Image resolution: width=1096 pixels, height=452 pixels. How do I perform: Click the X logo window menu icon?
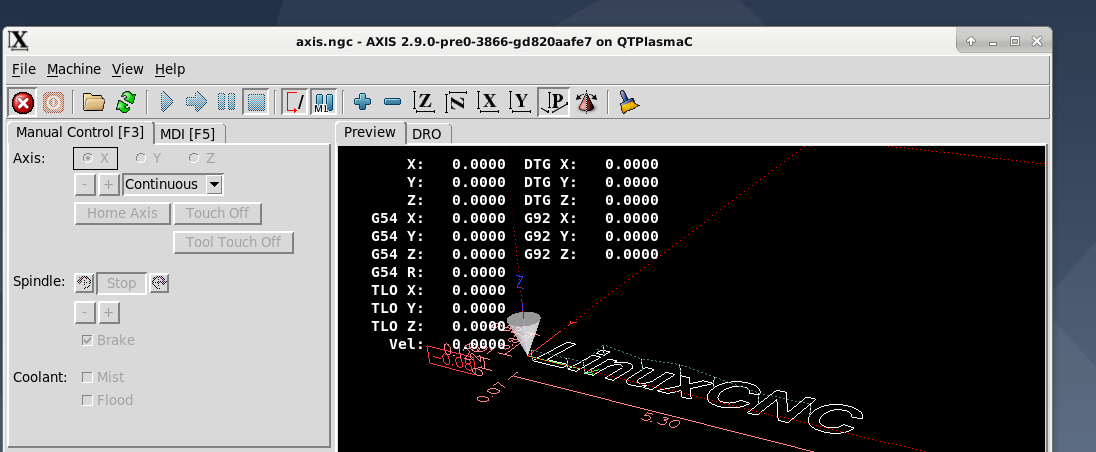coord(19,41)
